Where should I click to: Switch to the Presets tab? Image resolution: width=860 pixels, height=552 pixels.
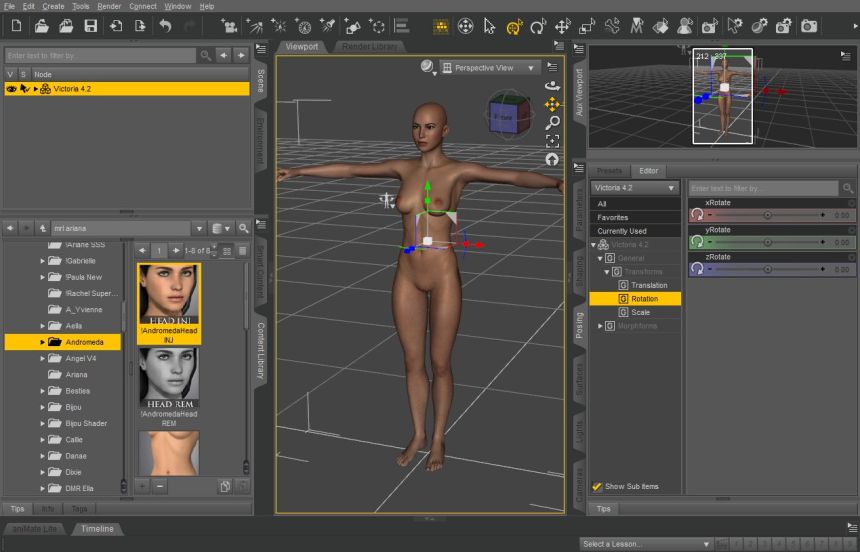(x=610, y=171)
